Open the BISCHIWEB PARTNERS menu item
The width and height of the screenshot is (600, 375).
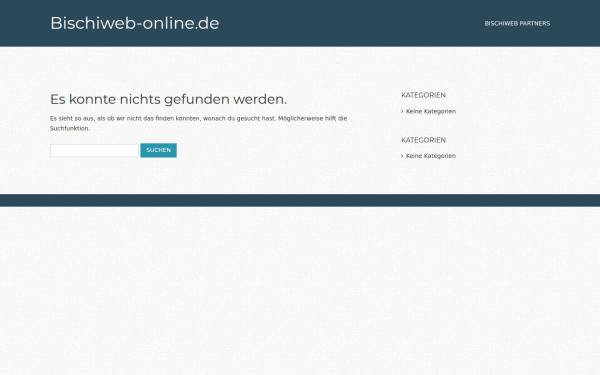(x=517, y=24)
